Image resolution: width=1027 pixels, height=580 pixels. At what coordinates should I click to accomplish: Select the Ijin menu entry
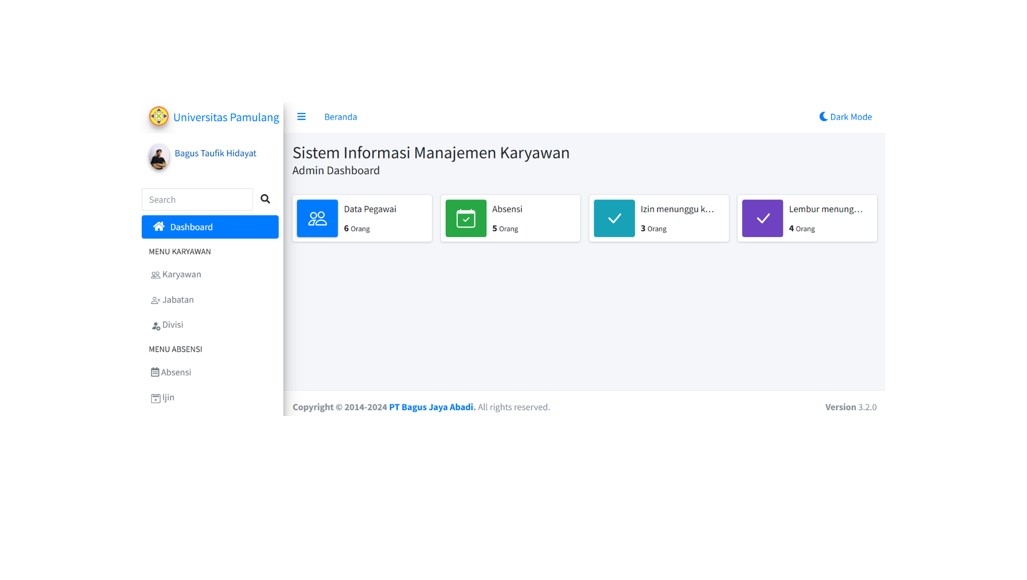click(x=210, y=397)
